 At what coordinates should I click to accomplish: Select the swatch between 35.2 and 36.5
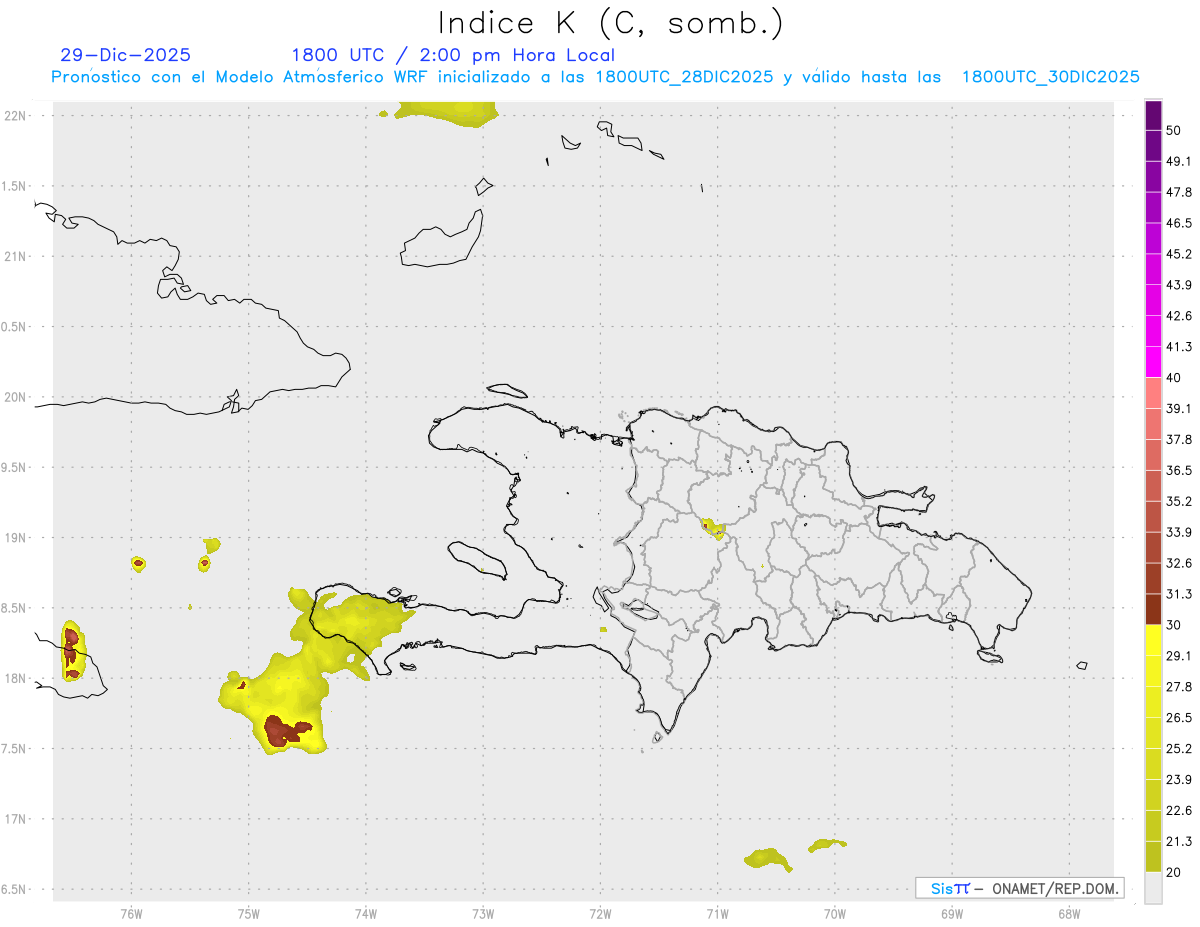point(1154,486)
